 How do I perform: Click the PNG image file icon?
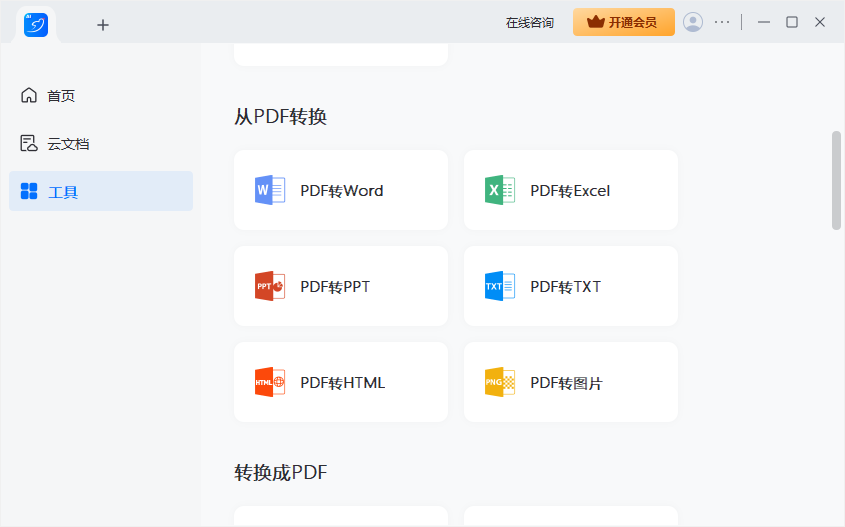pyautogui.click(x=500, y=382)
